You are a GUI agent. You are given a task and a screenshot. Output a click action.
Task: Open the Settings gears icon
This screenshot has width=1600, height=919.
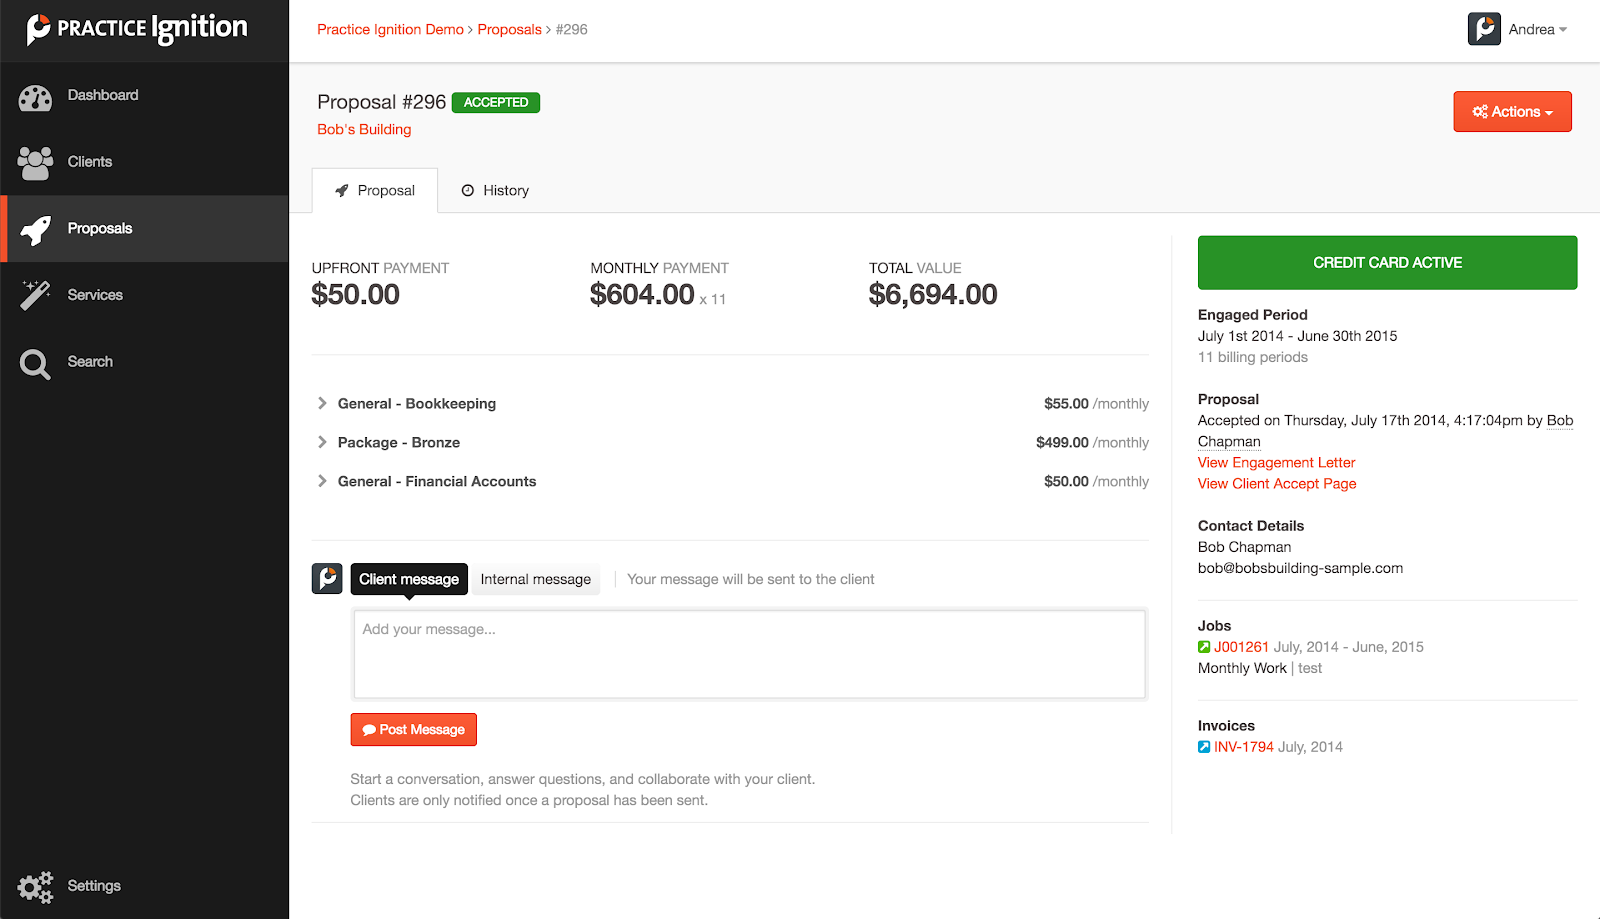coord(36,887)
